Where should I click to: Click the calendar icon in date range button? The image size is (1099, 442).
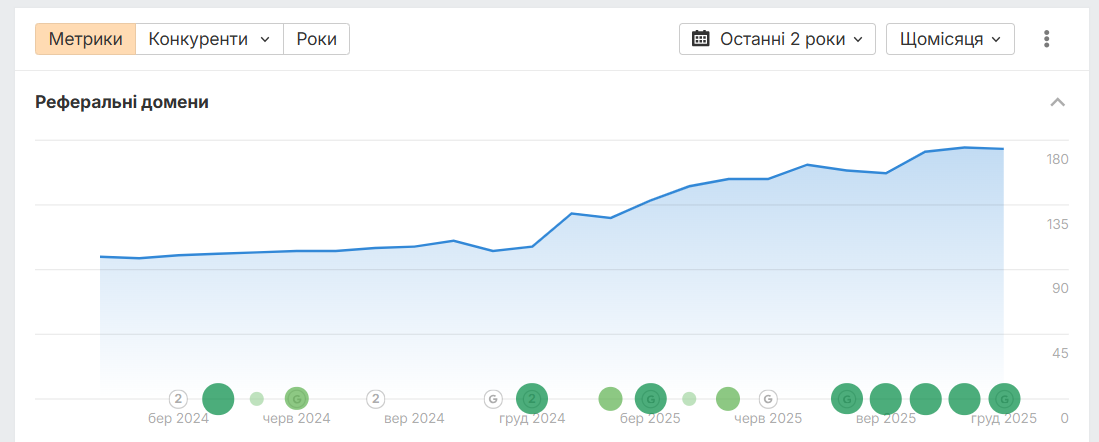point(700,39)
